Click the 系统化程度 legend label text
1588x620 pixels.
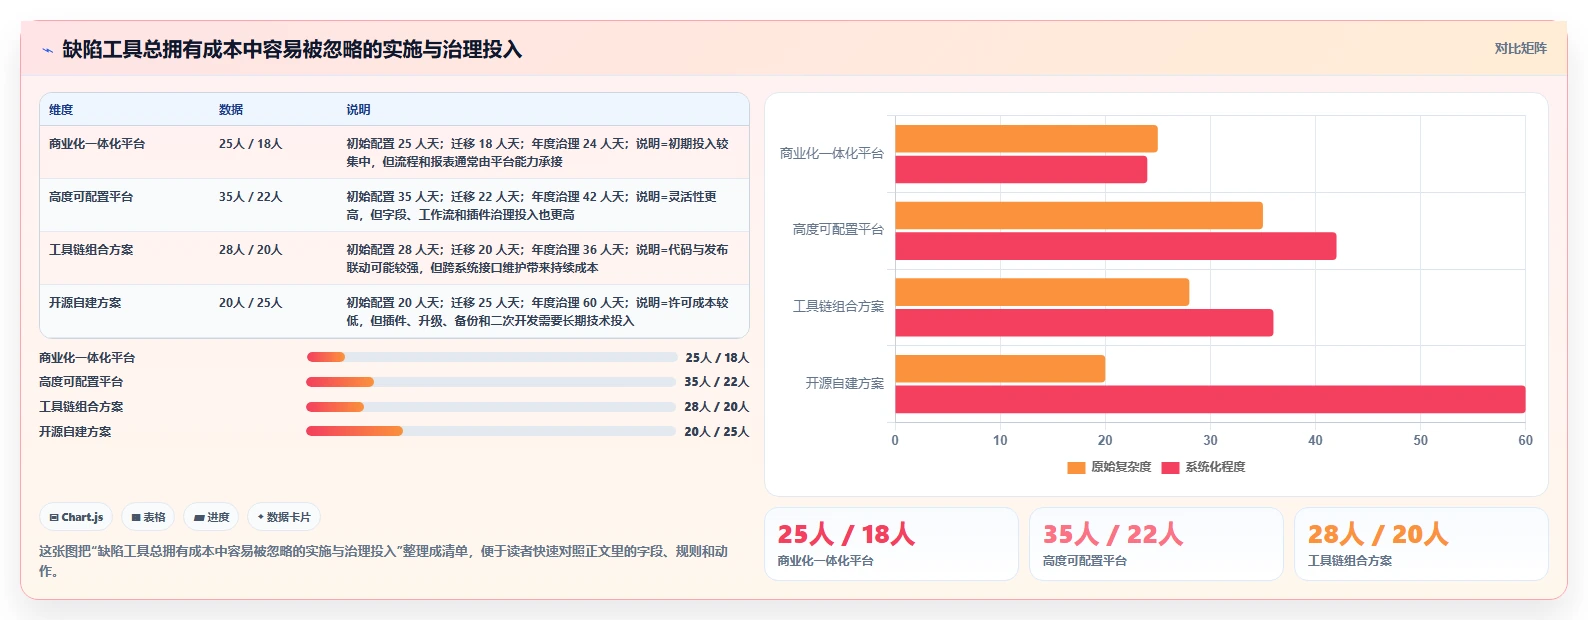point(1215,467)
